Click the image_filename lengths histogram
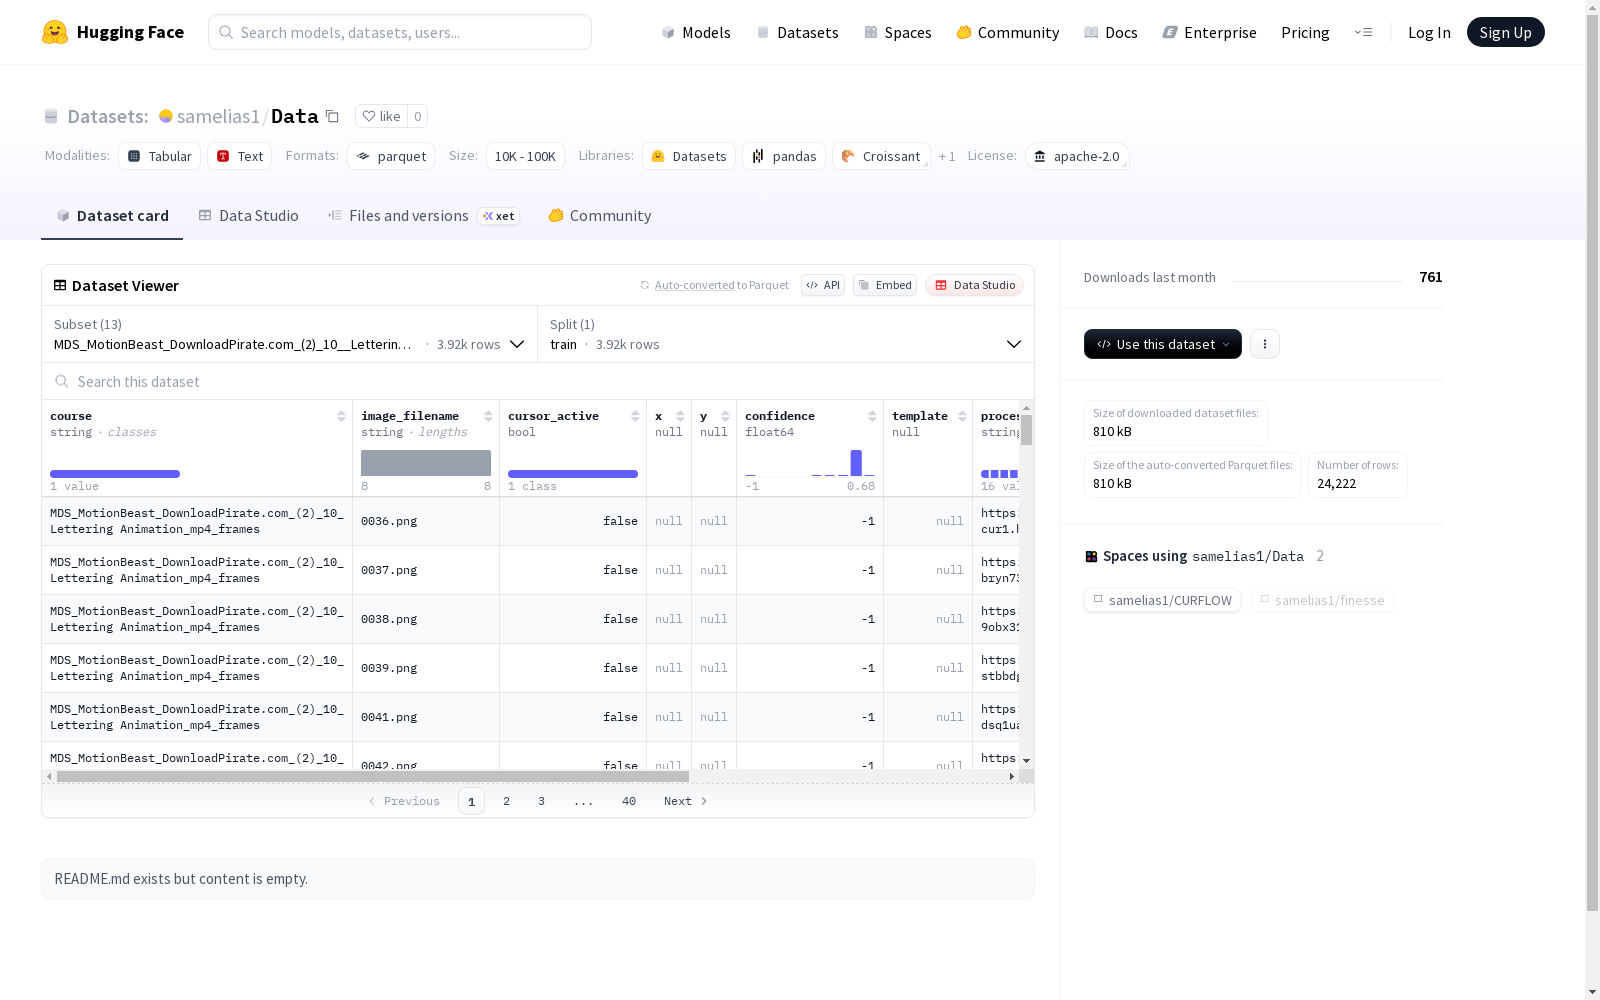Viewport: 1600px width, 1000px height. pyautogui.click(x=426, y=463)
